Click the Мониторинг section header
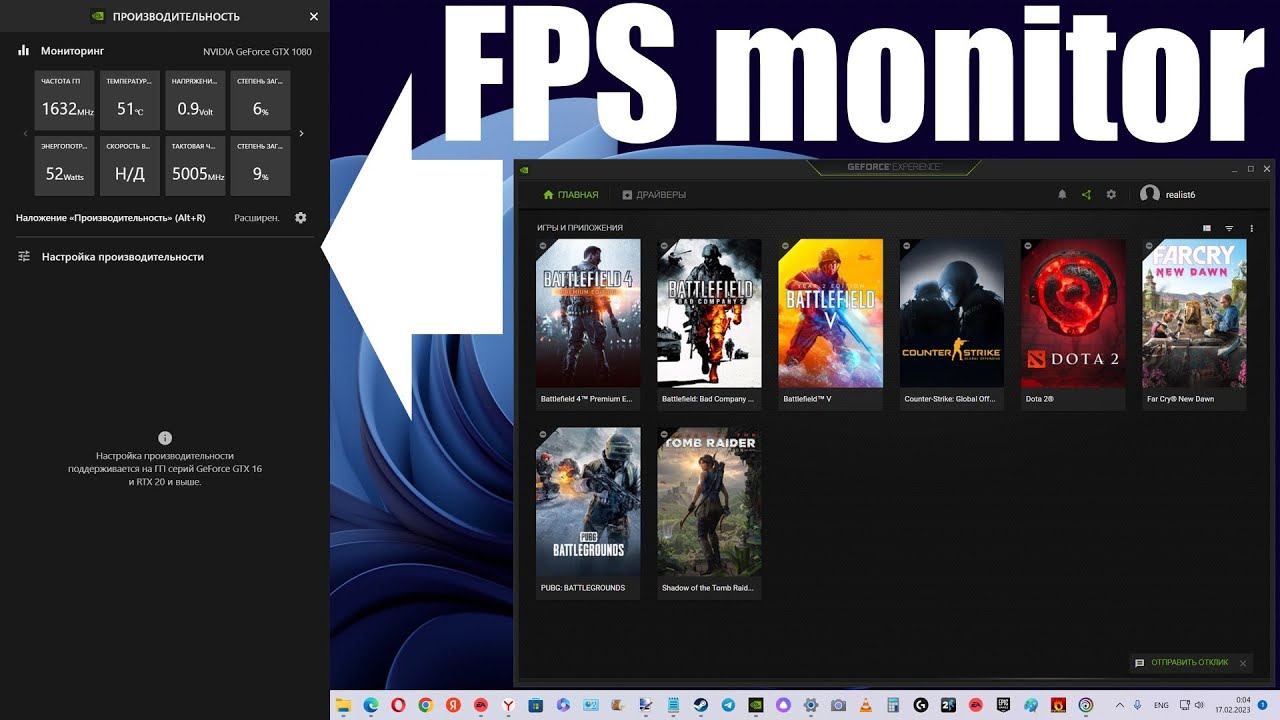The image size is (1280, 720). (72, 50)
